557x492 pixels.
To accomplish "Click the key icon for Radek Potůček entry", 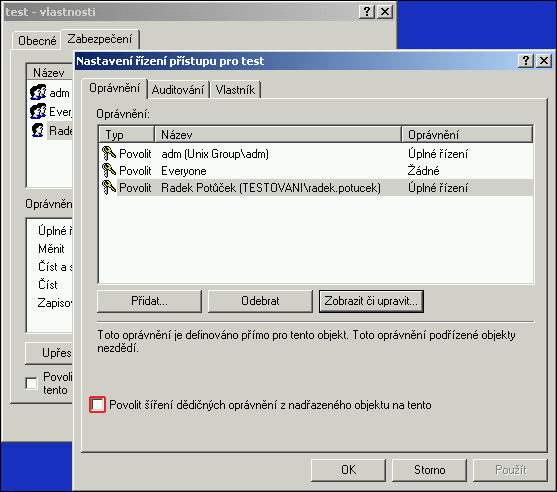I will [109, 188].
